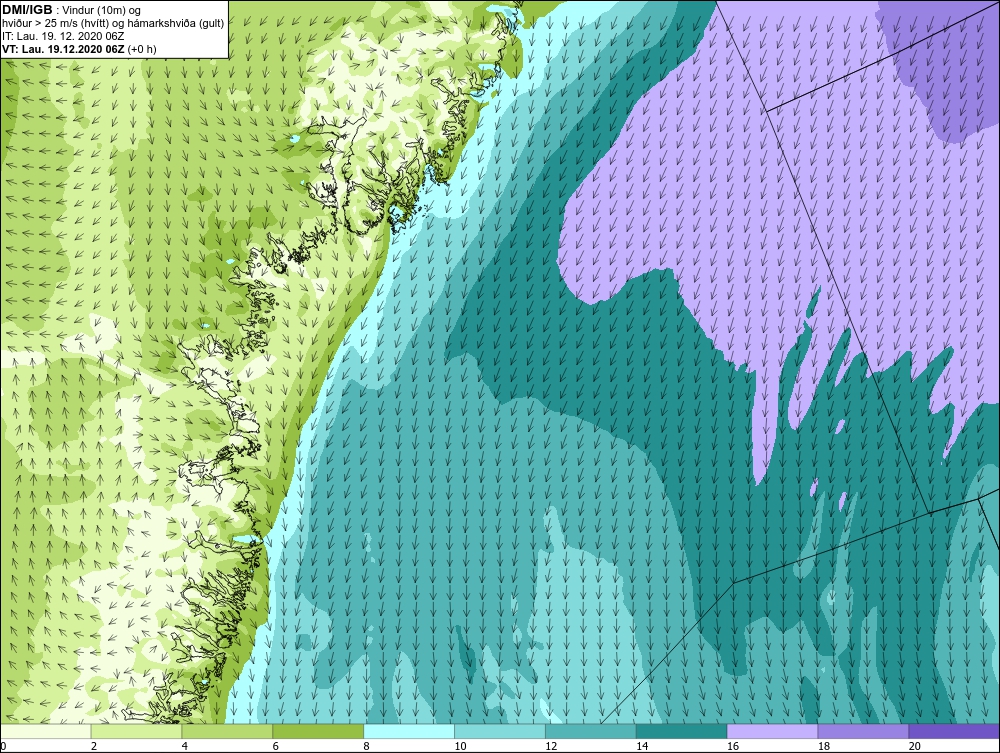This screenshot has height=753, width=1000.
Task: Click the legend scale label "14"
Action: click(642, 746)
